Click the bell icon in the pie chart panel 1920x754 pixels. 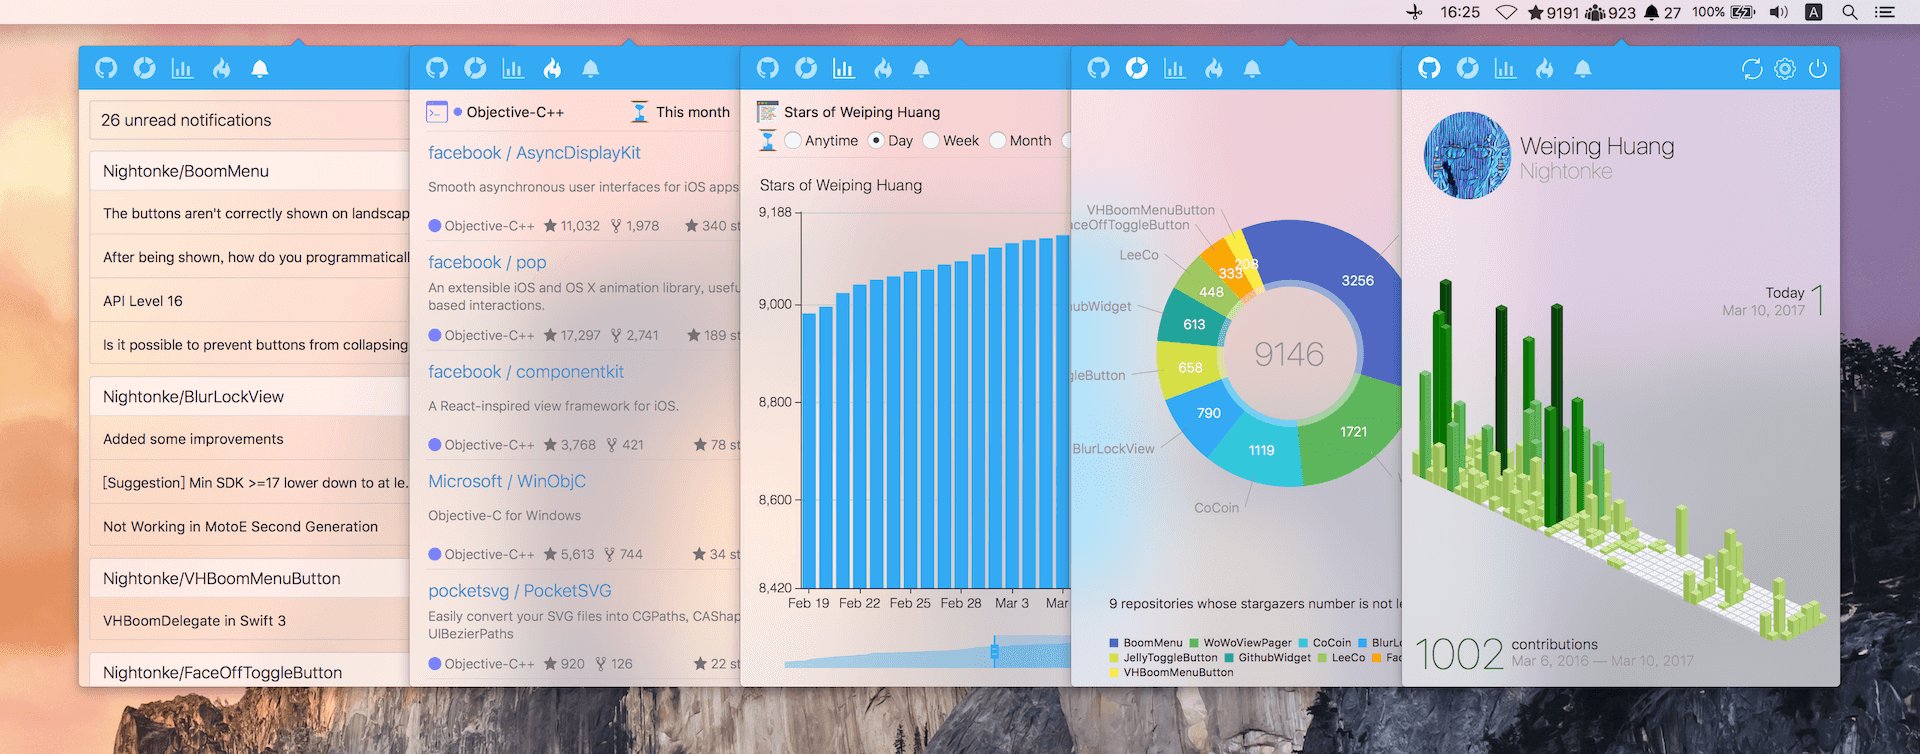(x=1252, y=68)
